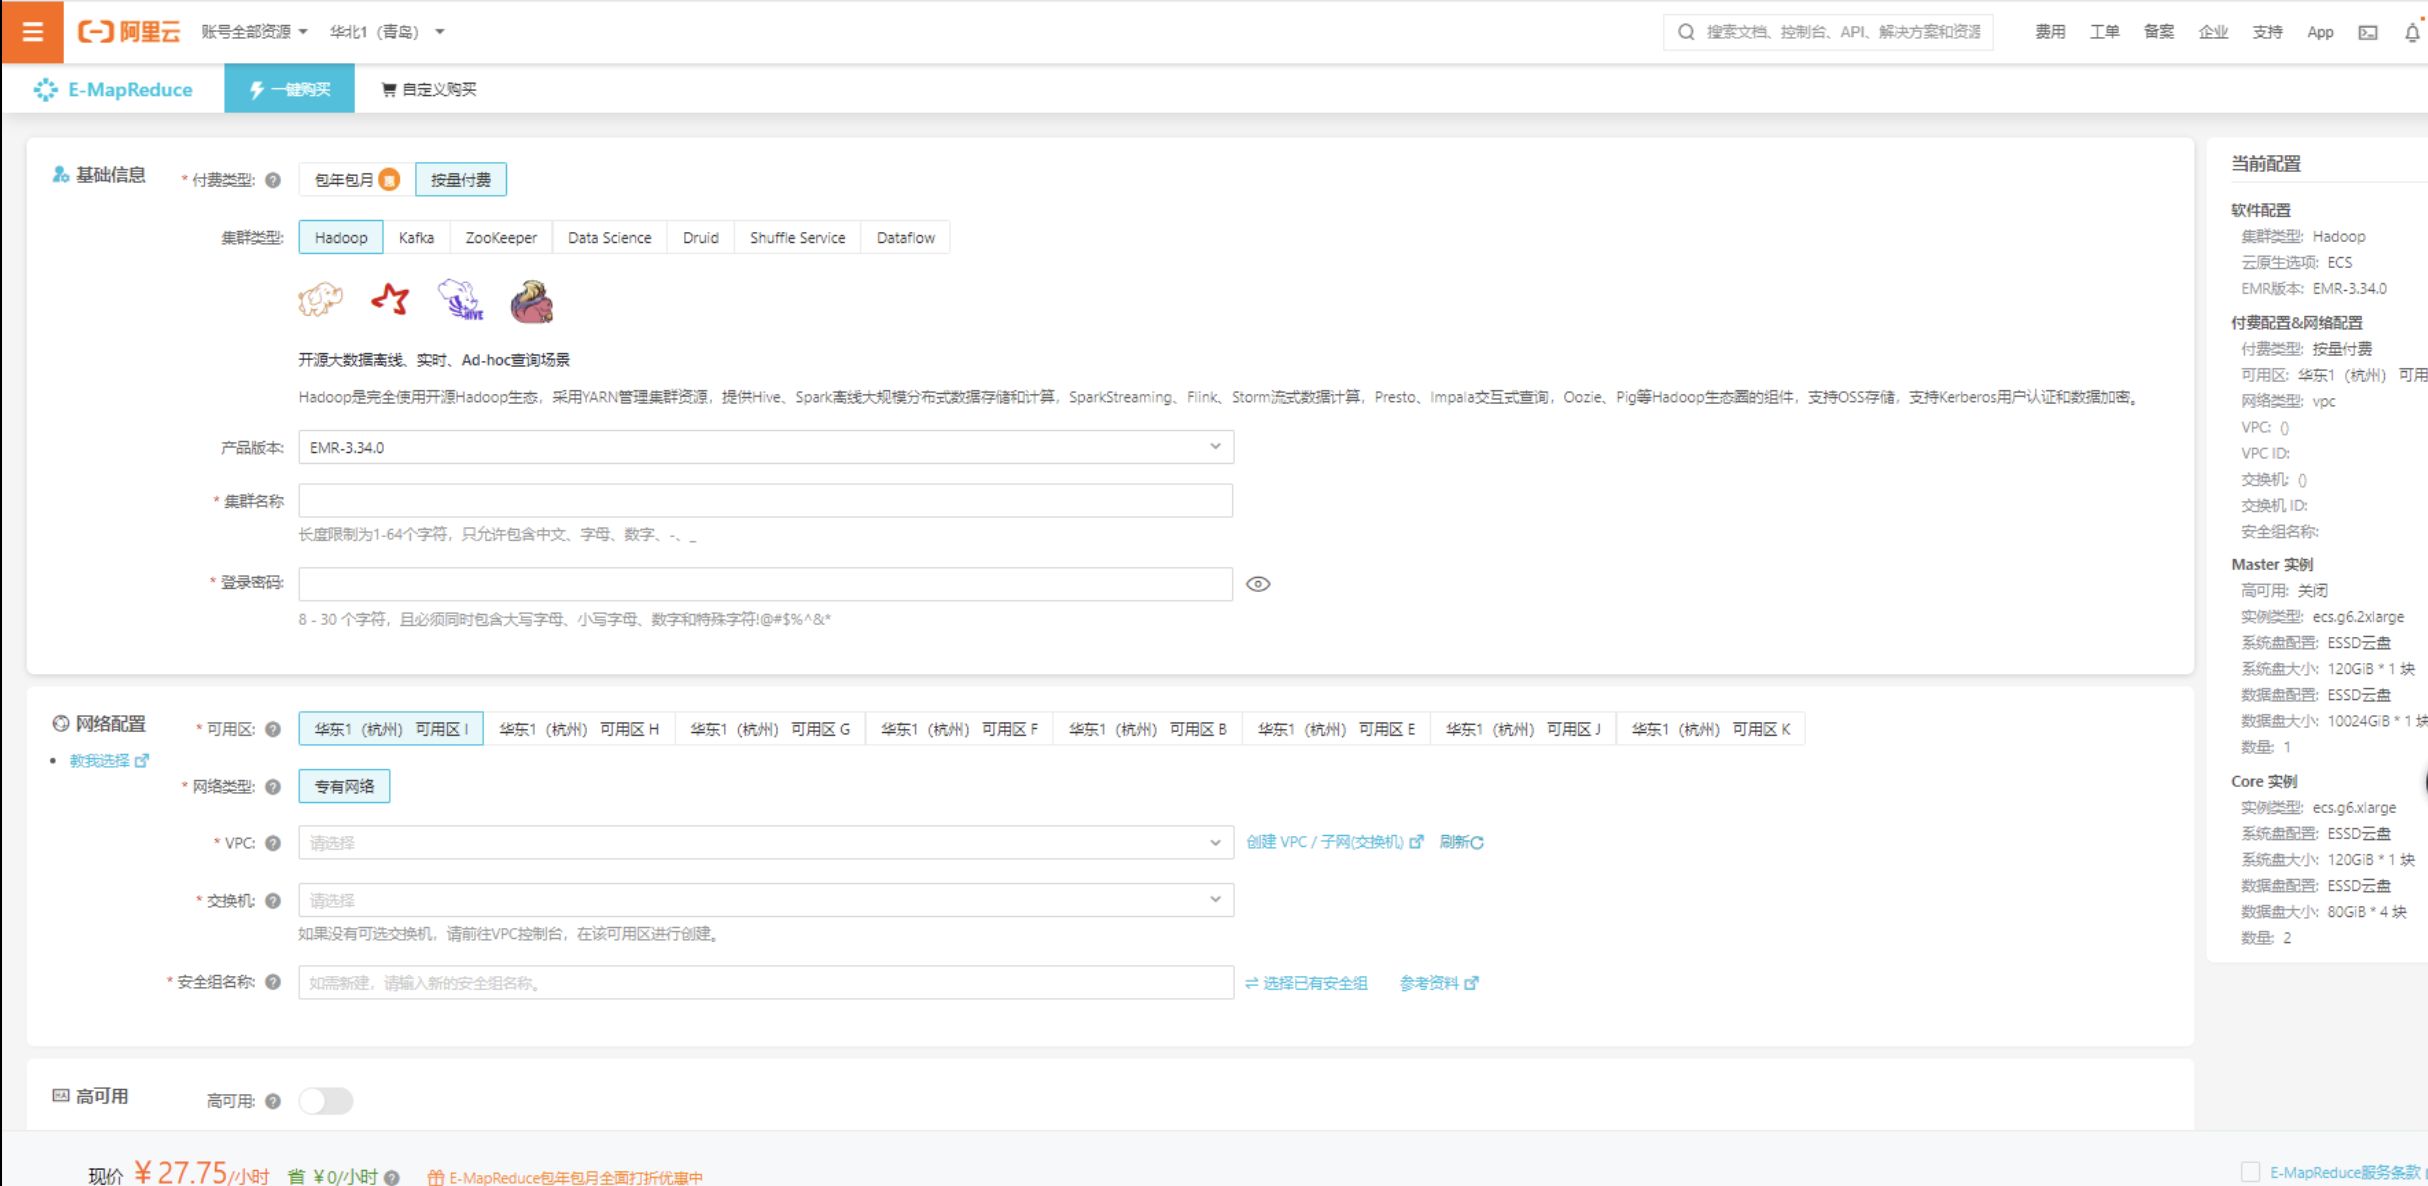Show password using the eye icon
2428x1186 pixels.
pyautogui.click(x=1258, y=584)
